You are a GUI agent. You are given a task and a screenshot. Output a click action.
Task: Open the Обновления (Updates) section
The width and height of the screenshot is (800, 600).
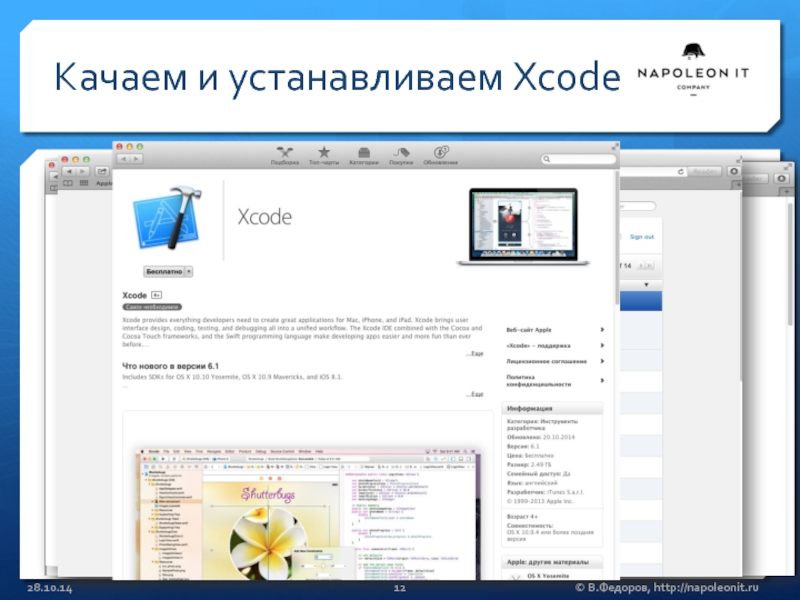[x=440, y=155]
